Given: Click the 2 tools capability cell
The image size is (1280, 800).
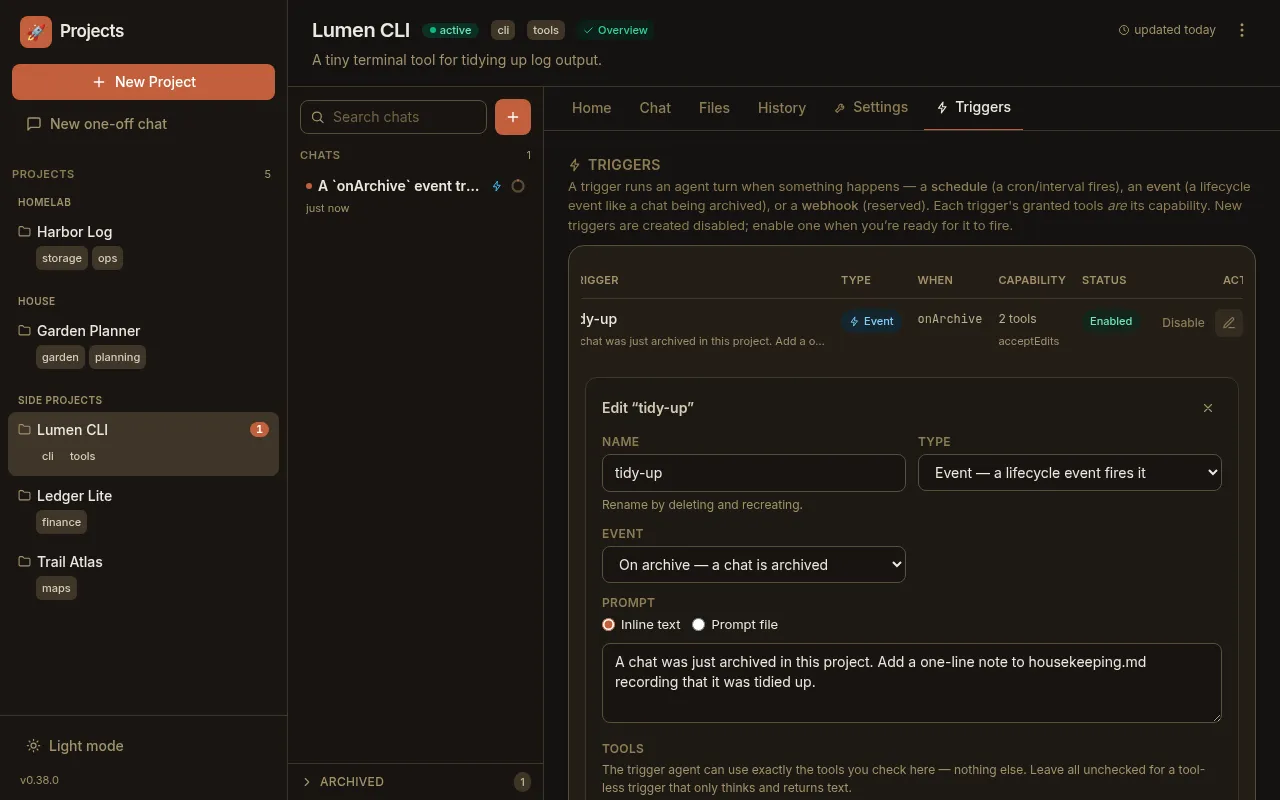Looking at the screenshot, I should point(1017,319).
